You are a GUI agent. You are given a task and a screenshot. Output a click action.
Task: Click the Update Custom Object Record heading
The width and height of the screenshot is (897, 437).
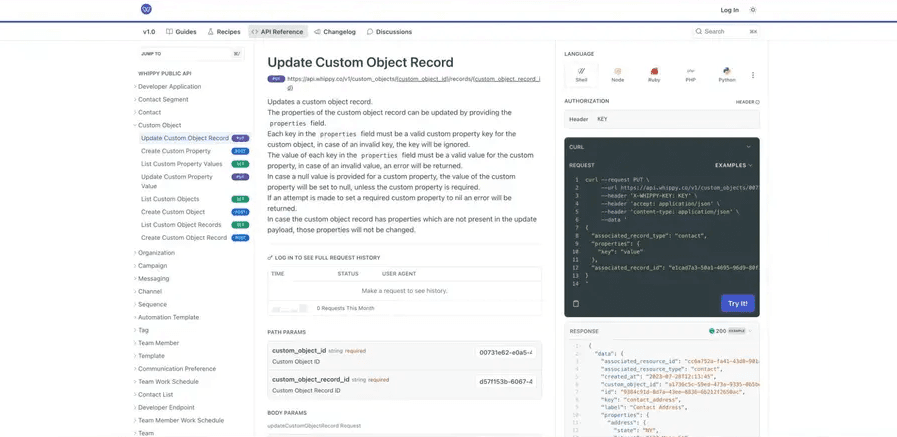coord(360,62)
